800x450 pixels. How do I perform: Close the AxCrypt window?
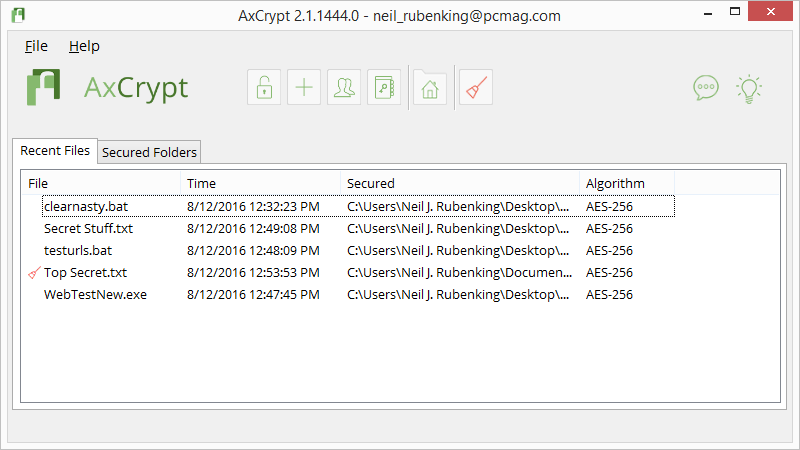[770, 11]
